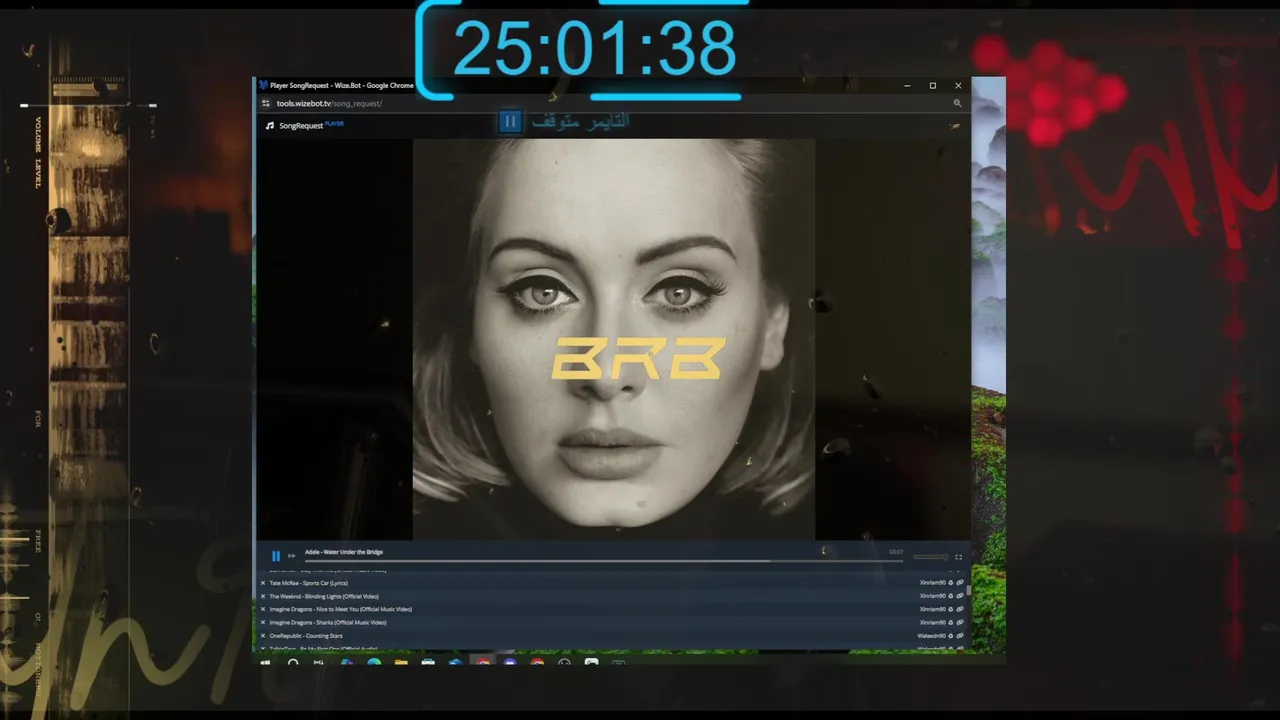Click the Adele album art video

[x=614, y=340]
